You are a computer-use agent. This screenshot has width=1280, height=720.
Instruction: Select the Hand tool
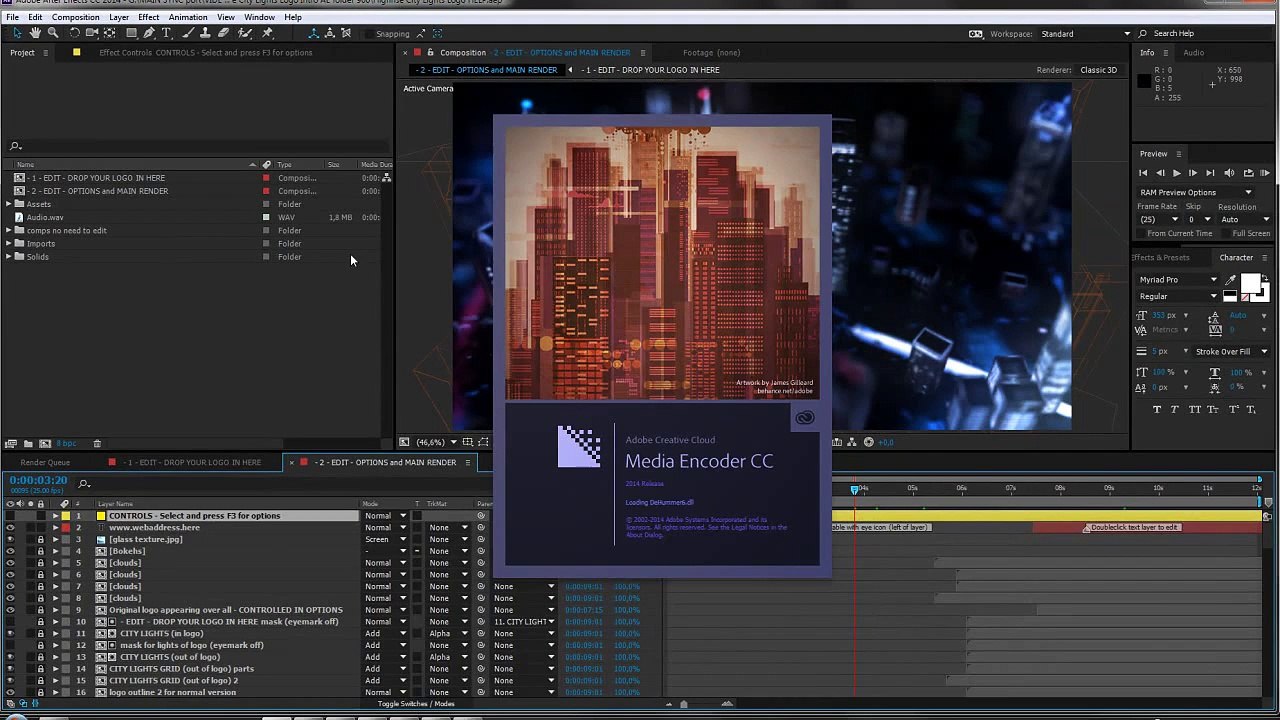pos(35,33)
